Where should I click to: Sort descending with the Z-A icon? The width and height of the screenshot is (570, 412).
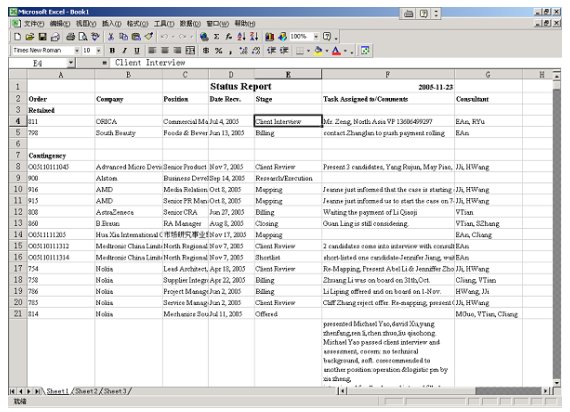click(254, 37)
